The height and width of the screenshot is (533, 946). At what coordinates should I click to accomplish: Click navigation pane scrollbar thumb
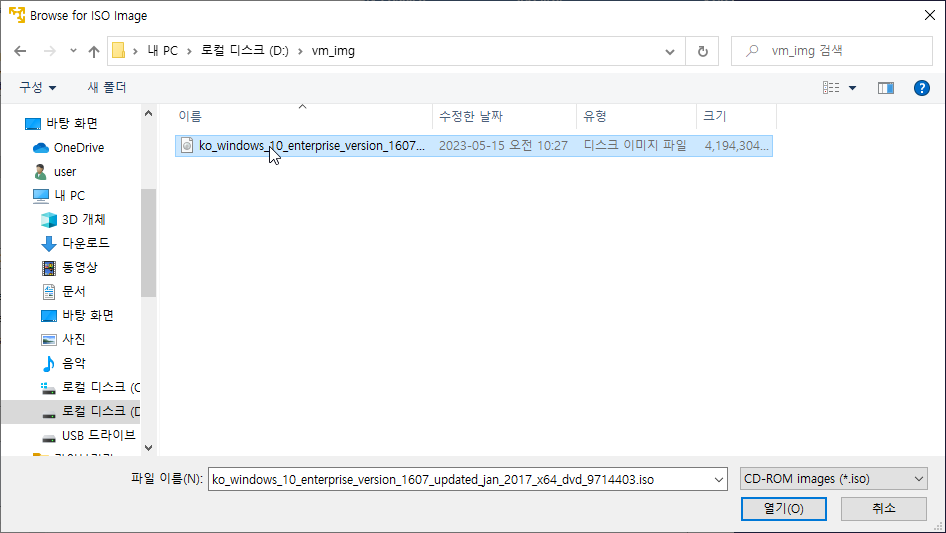tap(148, 243)
